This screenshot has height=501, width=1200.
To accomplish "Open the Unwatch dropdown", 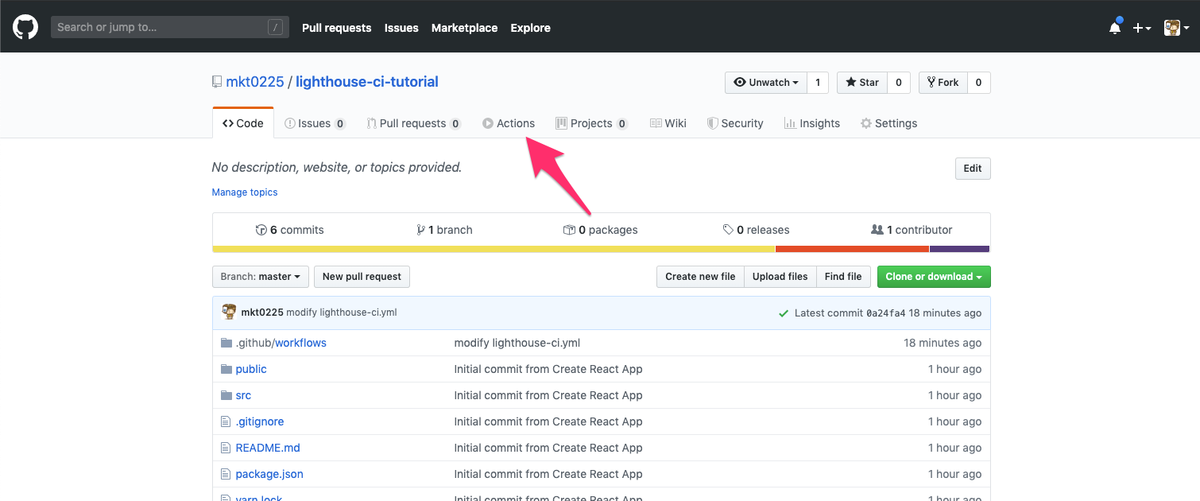I will coord(765,82).
